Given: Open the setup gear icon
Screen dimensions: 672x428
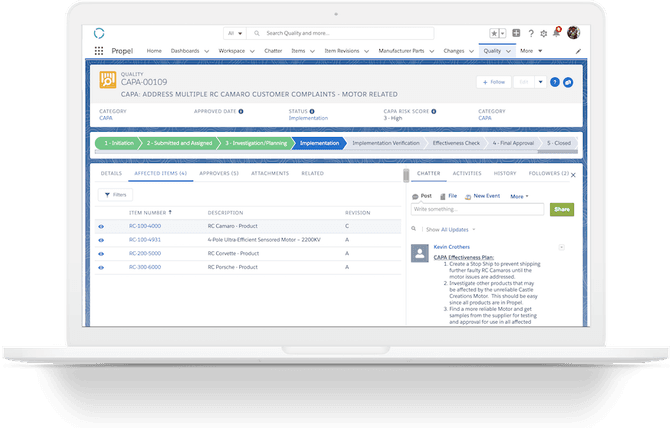Looking at the screenshot, I should pyautogui.click(x=543, y=33).
